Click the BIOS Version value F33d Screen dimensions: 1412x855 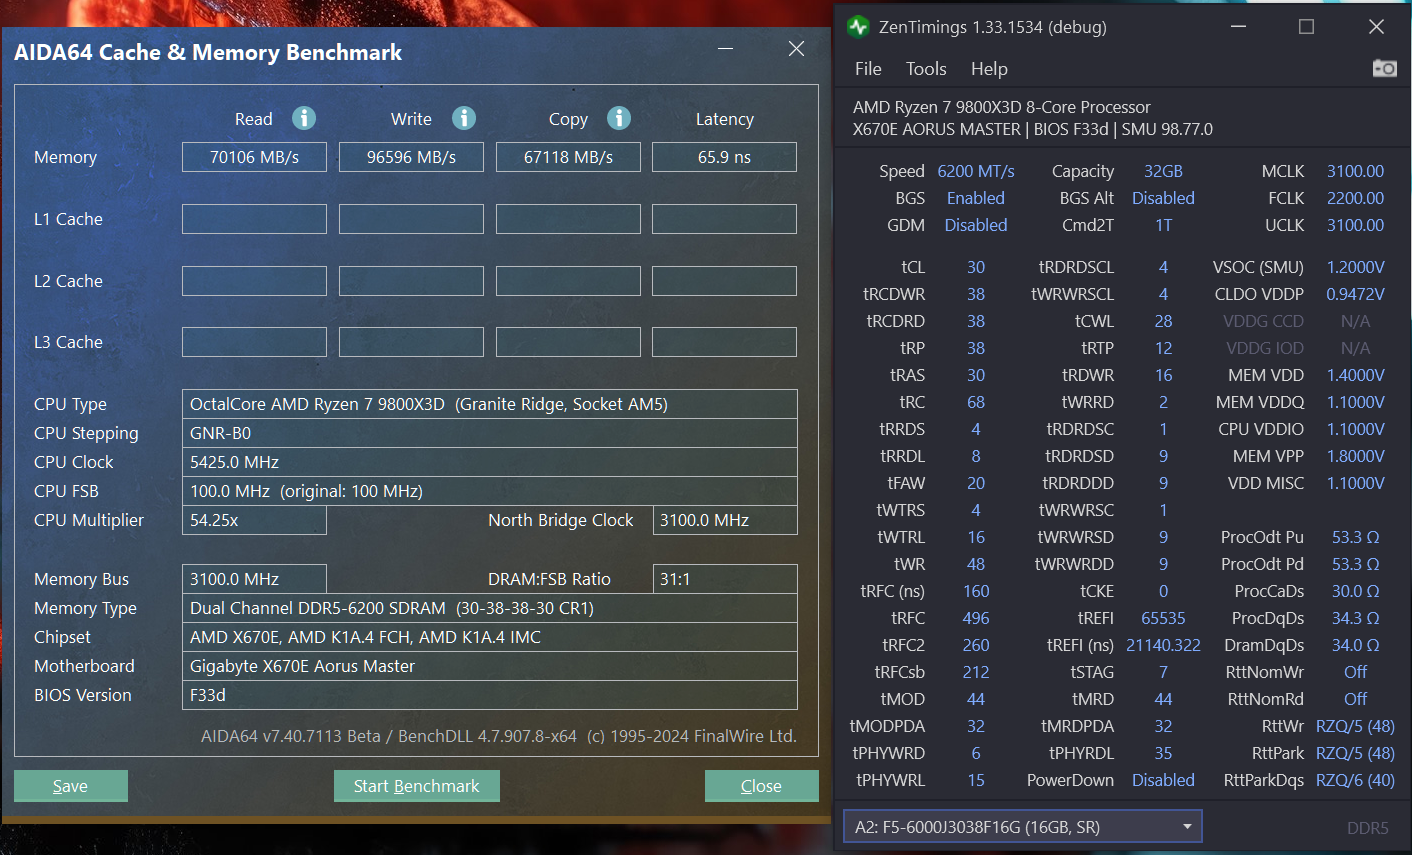[x=490, y=695]
